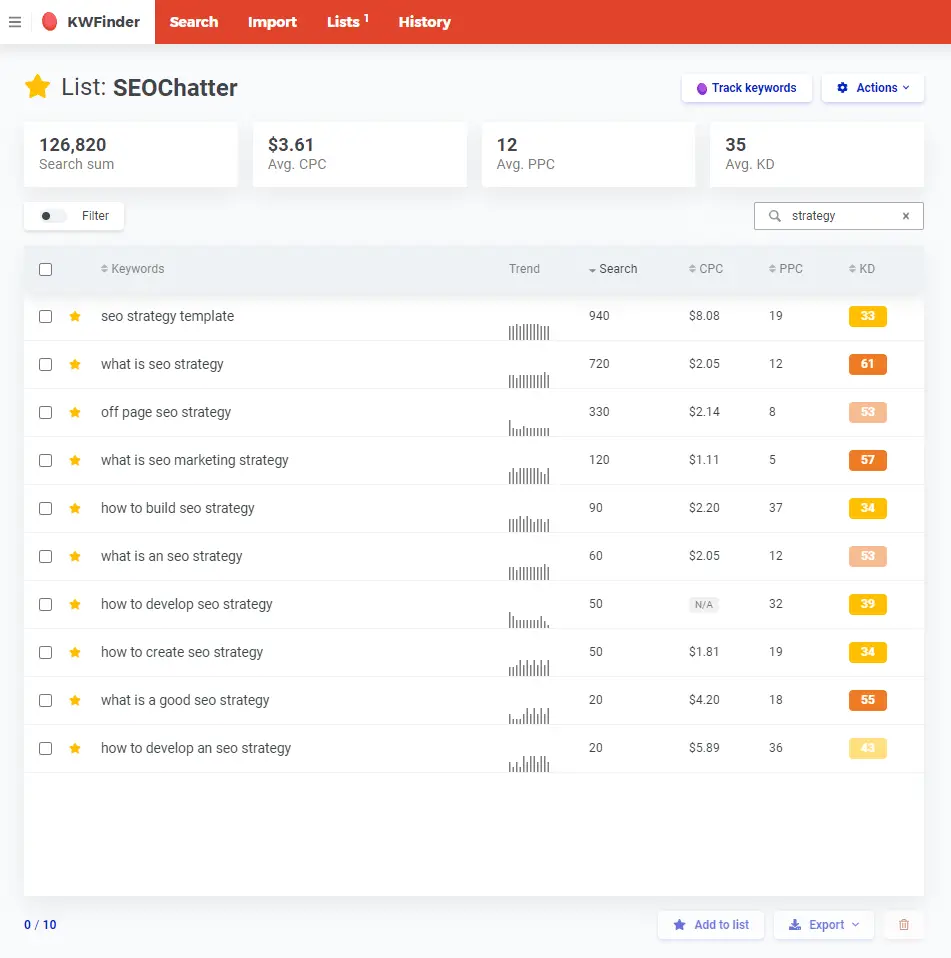The width and height of the screenshot is (951, 958).
Task: Open trend chart for seo strategy template
Action: click(529, 332)
